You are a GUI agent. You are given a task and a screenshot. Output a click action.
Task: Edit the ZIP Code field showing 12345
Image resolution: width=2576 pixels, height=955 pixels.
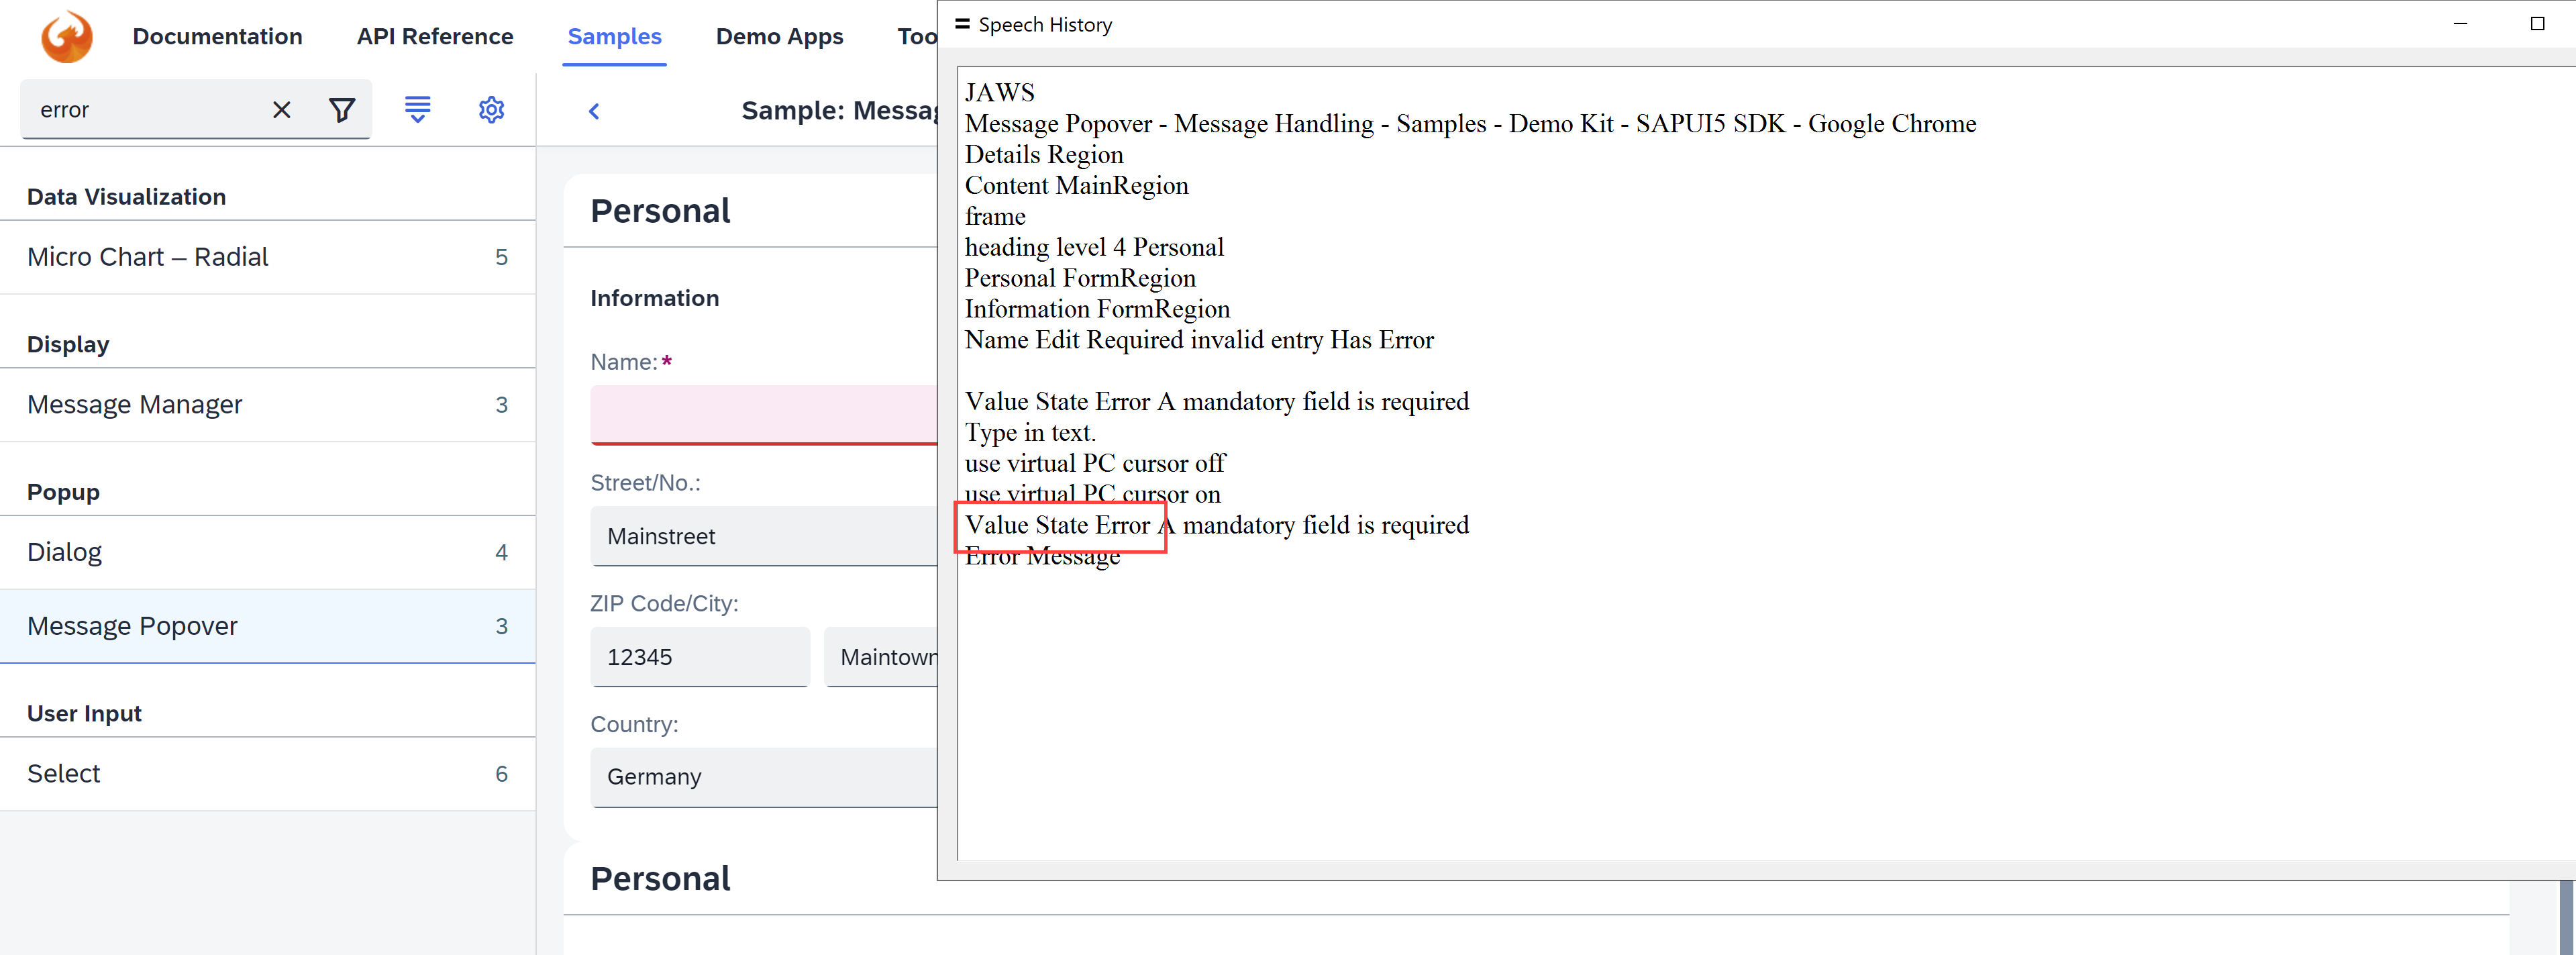point(699,657)
